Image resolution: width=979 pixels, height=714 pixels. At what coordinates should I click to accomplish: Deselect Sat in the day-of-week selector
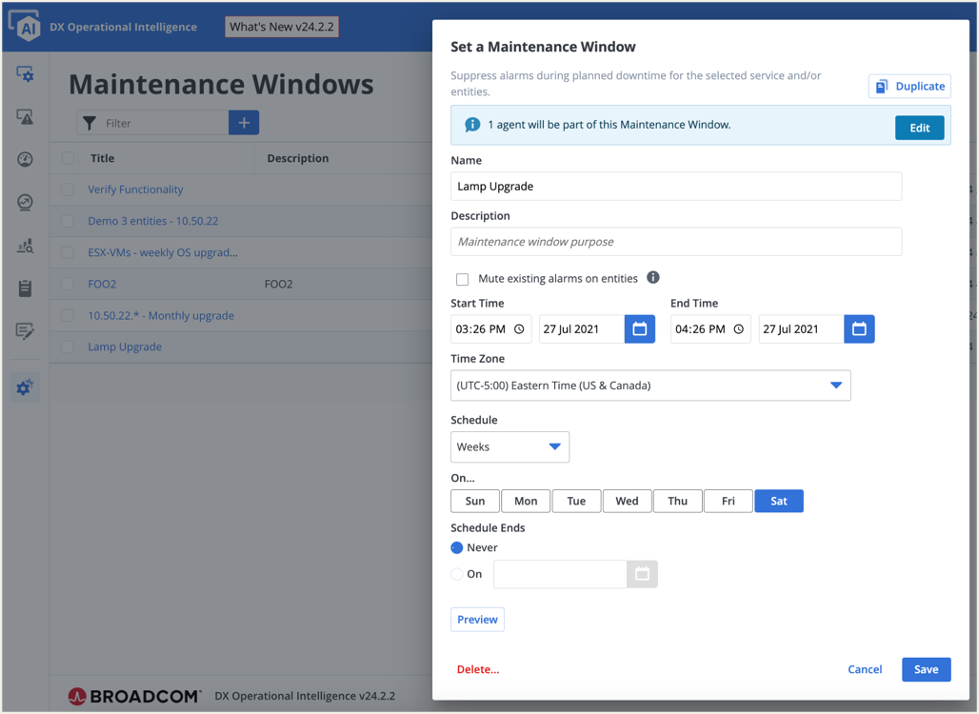click(778, 500)
